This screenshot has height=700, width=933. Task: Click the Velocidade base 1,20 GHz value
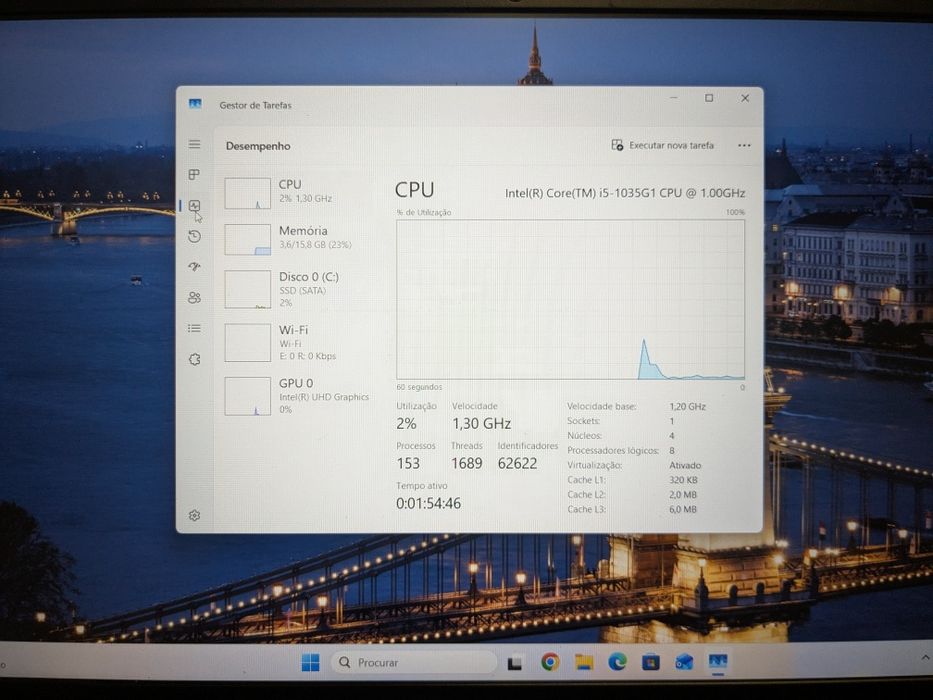pyautogui.click(x=687, y=407)
